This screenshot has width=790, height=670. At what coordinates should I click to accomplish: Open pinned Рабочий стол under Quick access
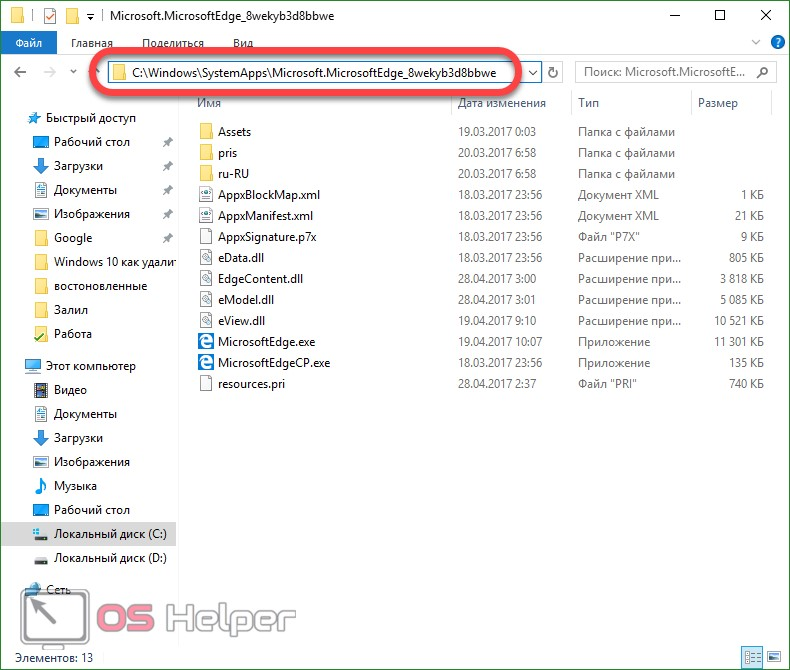point(92,142)
